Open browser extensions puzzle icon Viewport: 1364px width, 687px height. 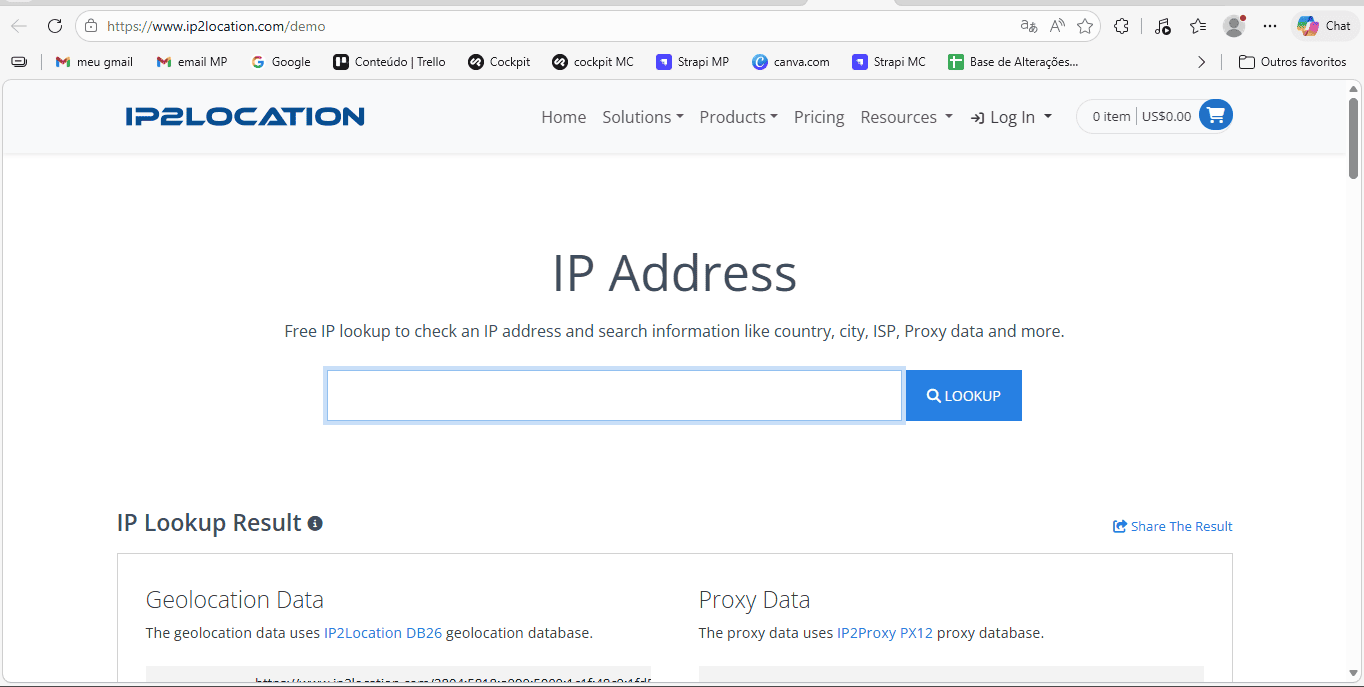coord(1122,26)
